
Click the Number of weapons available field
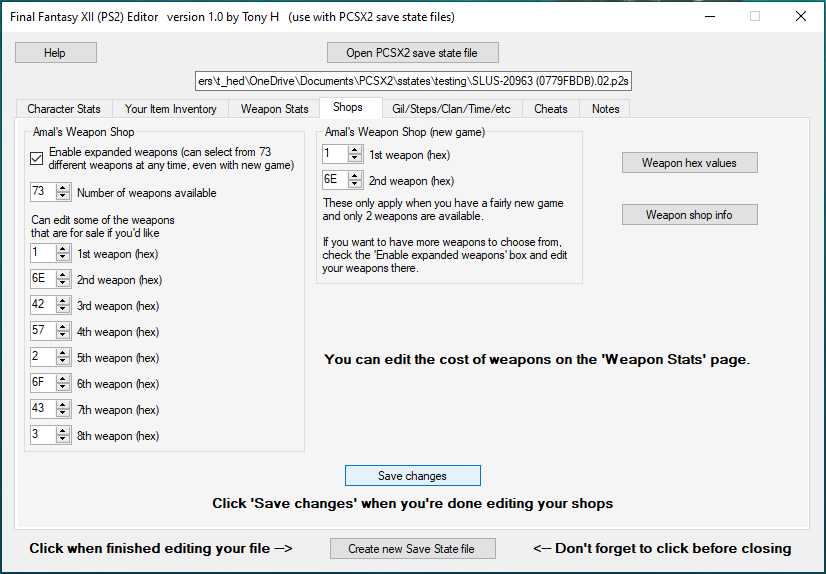[x=43, y=192]
